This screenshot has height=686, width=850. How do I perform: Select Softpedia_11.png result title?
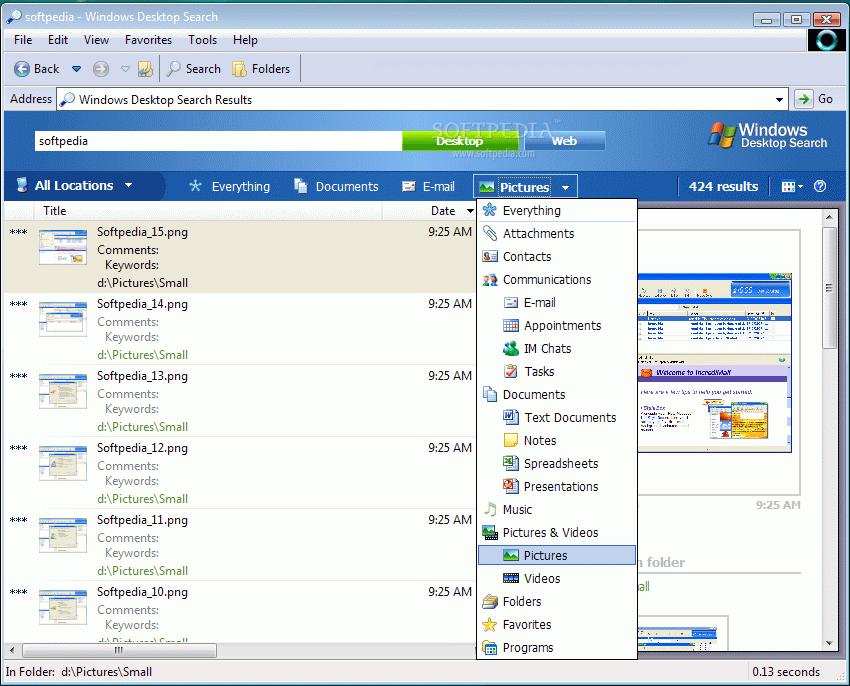pos(143,520)
